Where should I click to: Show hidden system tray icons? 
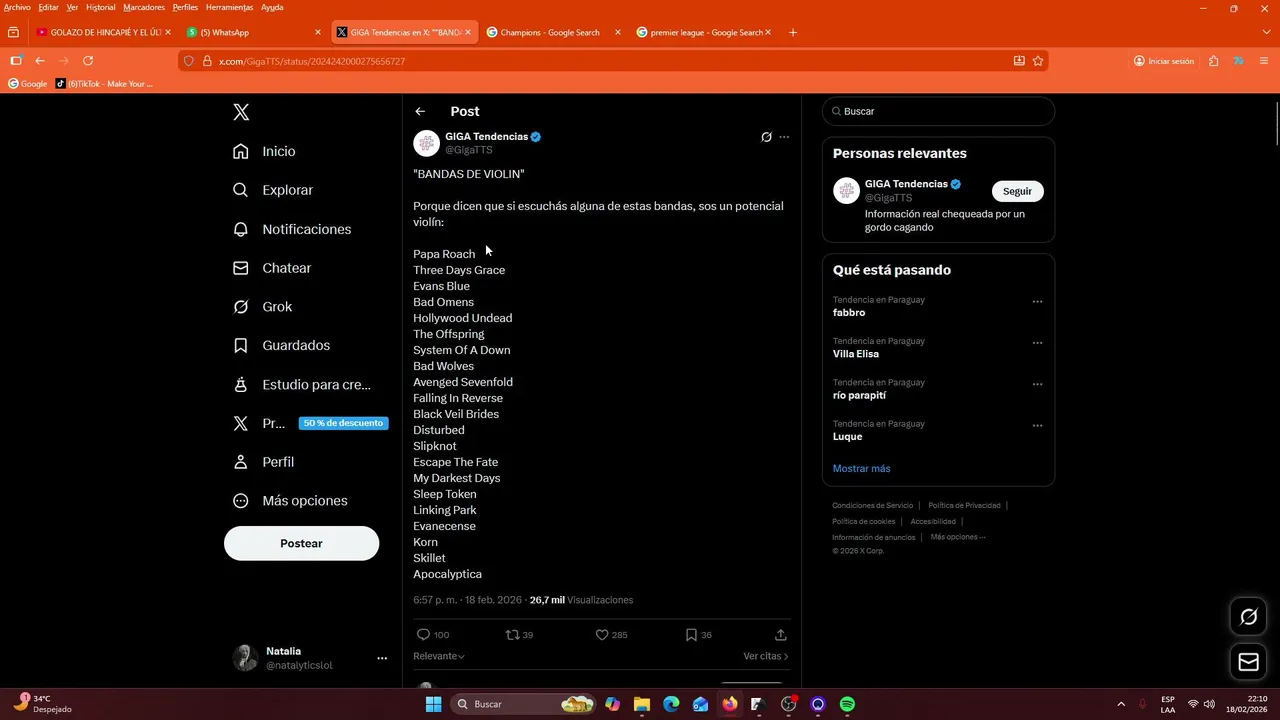(x=1120, y=704)
